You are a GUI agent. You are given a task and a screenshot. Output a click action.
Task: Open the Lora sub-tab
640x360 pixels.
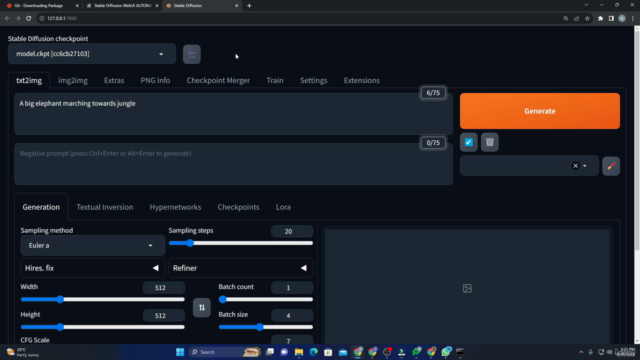(x=283, y=207)
